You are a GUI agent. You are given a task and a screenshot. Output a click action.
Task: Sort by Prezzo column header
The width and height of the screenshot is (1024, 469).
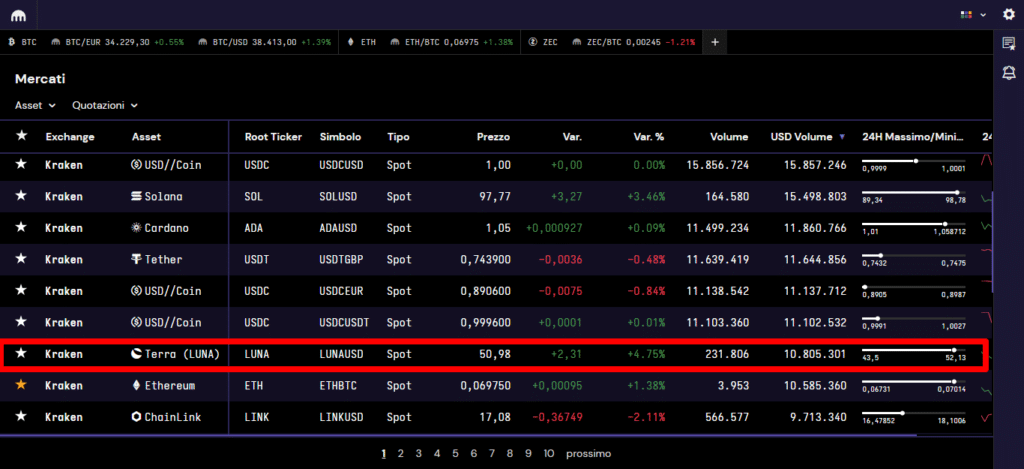point(493,137)
